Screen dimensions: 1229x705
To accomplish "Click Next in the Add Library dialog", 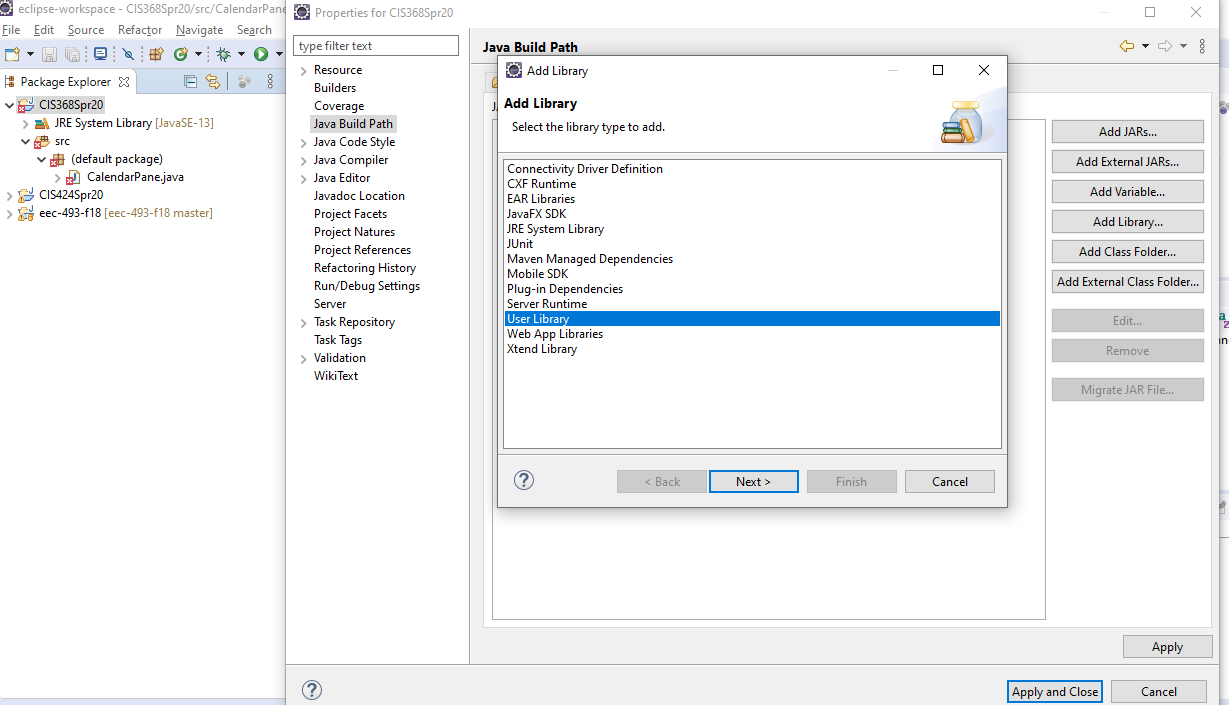I will point(753,481).
